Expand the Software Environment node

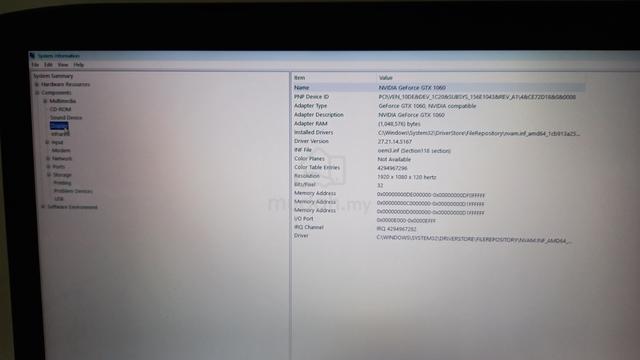43,207
